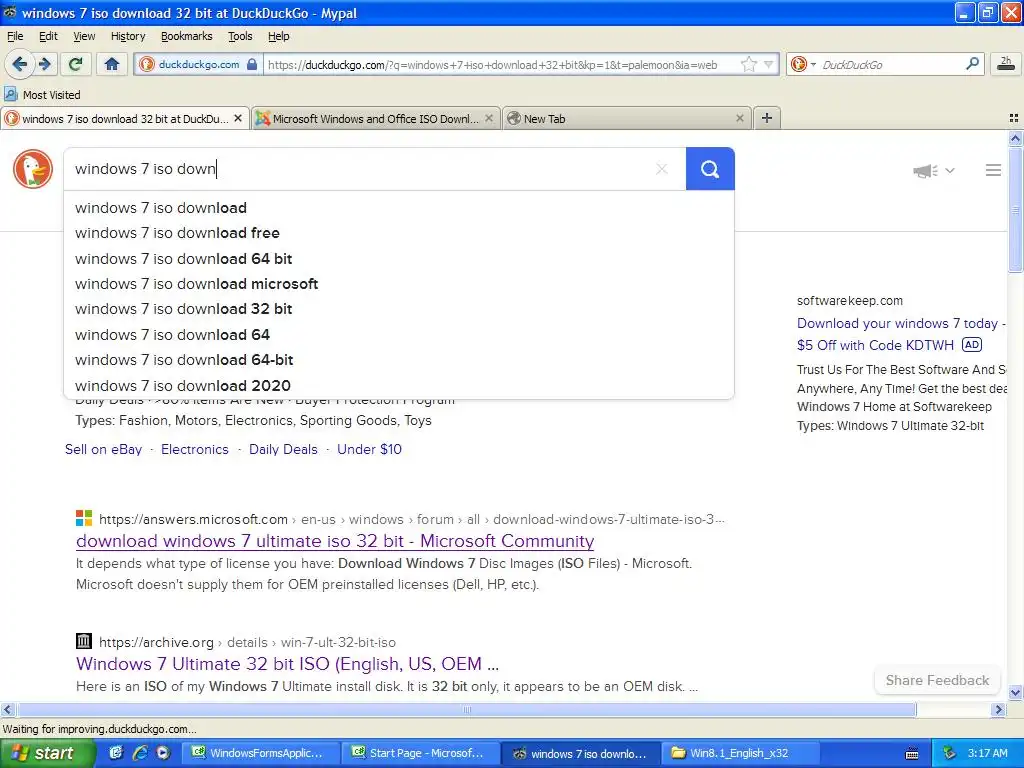Screen dimensions: 1024x768
Task: Click the vertical scrollbar down arrow
Action: (1015, 693)
